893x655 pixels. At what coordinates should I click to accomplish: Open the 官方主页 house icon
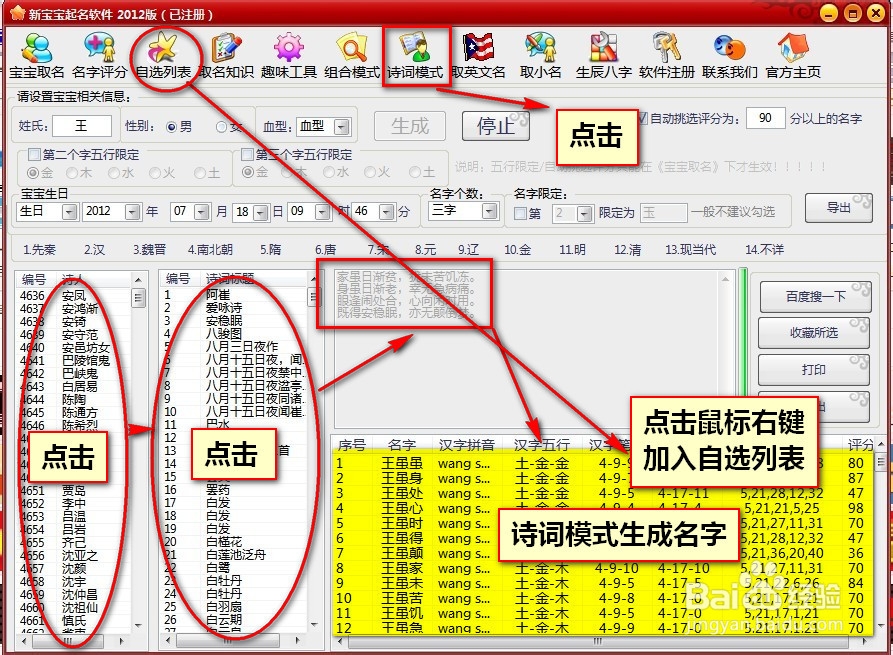tap(793, 56)
